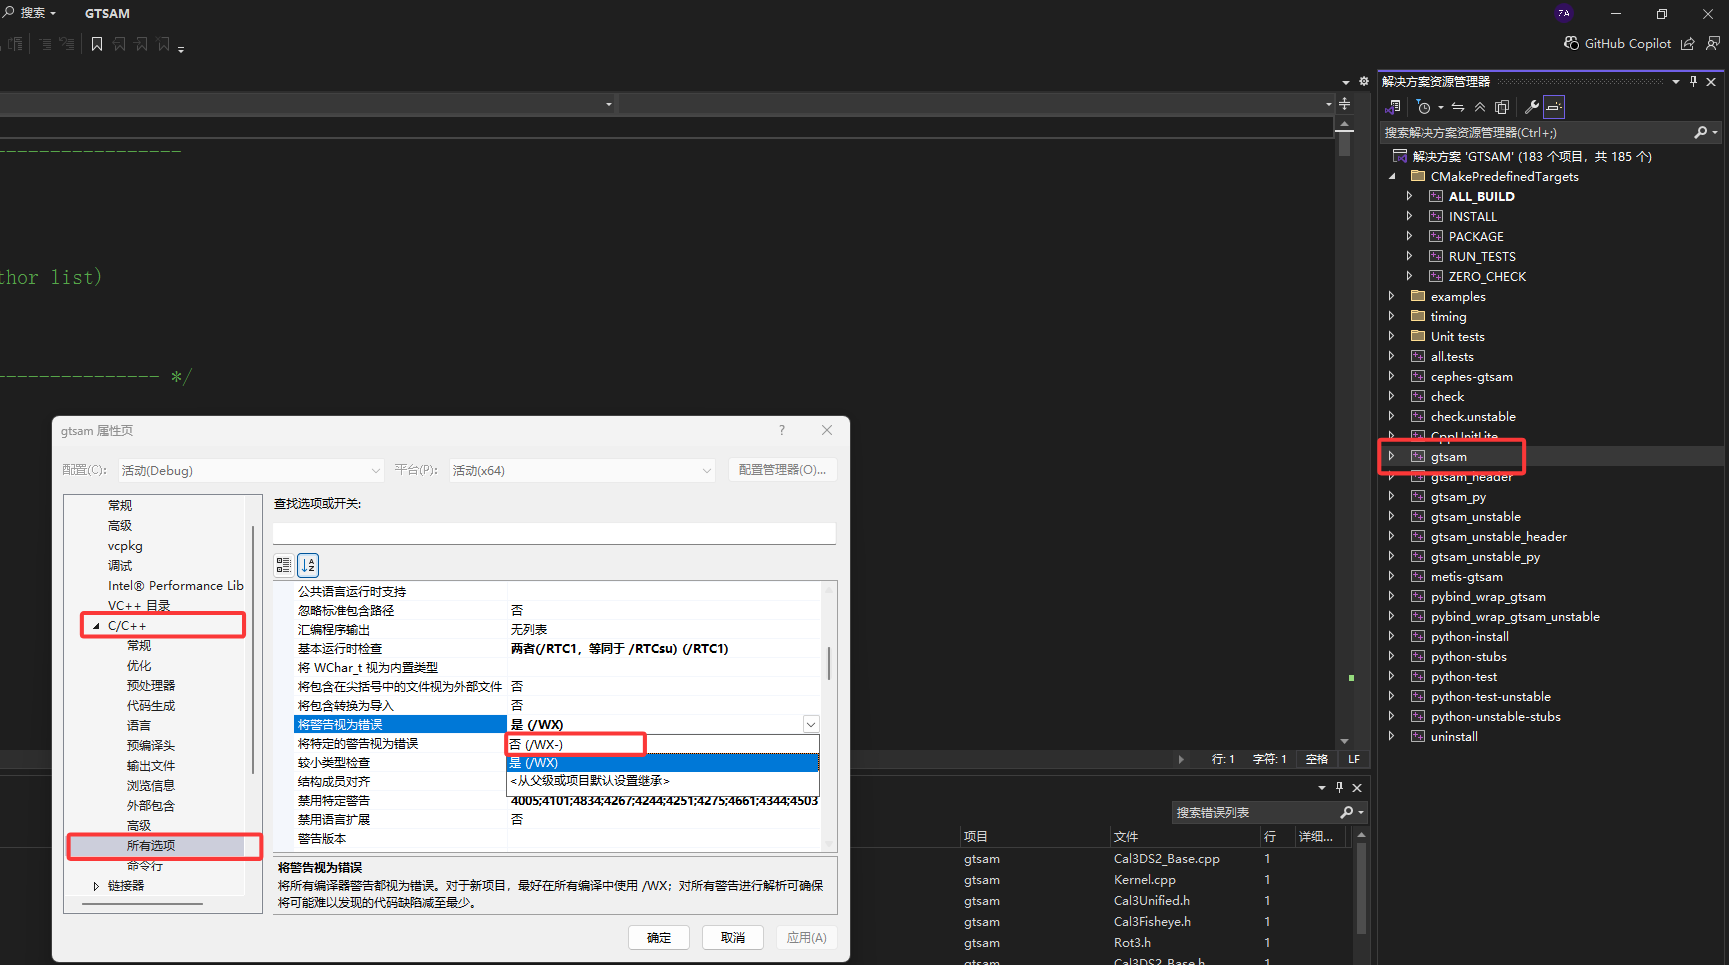Click the 取消 button

click(x=733, y=937)
